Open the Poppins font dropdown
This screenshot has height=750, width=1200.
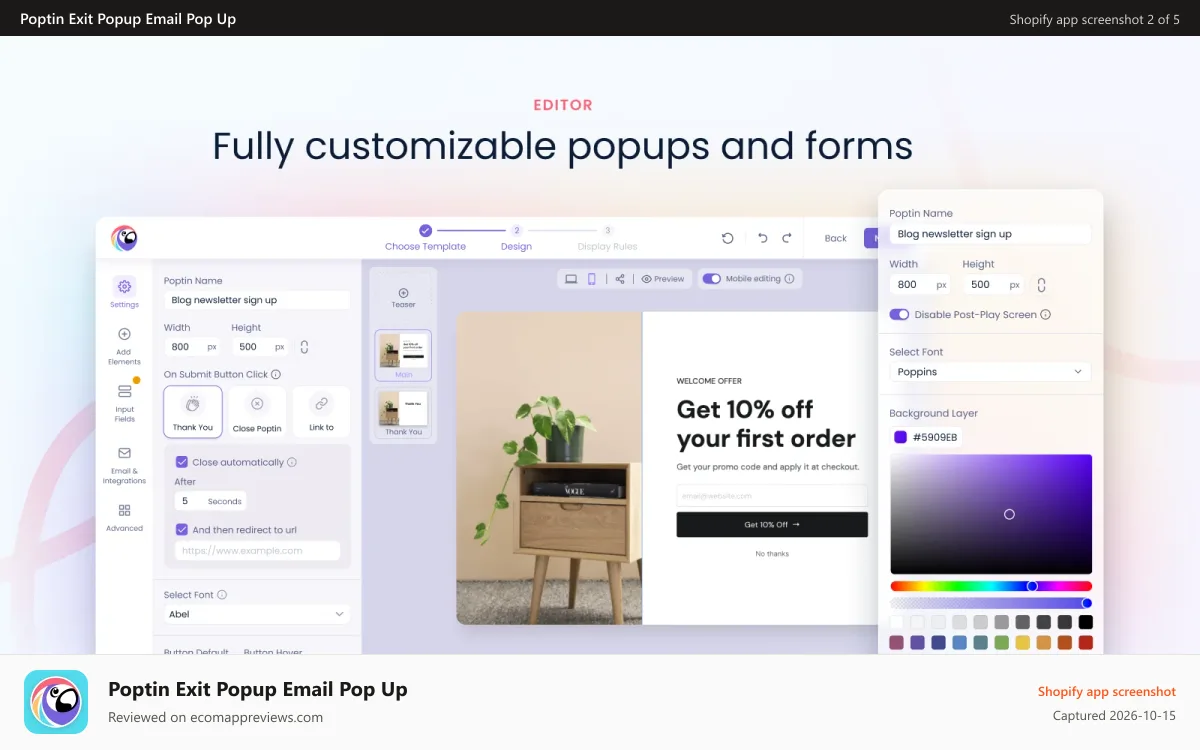tap(990, 372)
